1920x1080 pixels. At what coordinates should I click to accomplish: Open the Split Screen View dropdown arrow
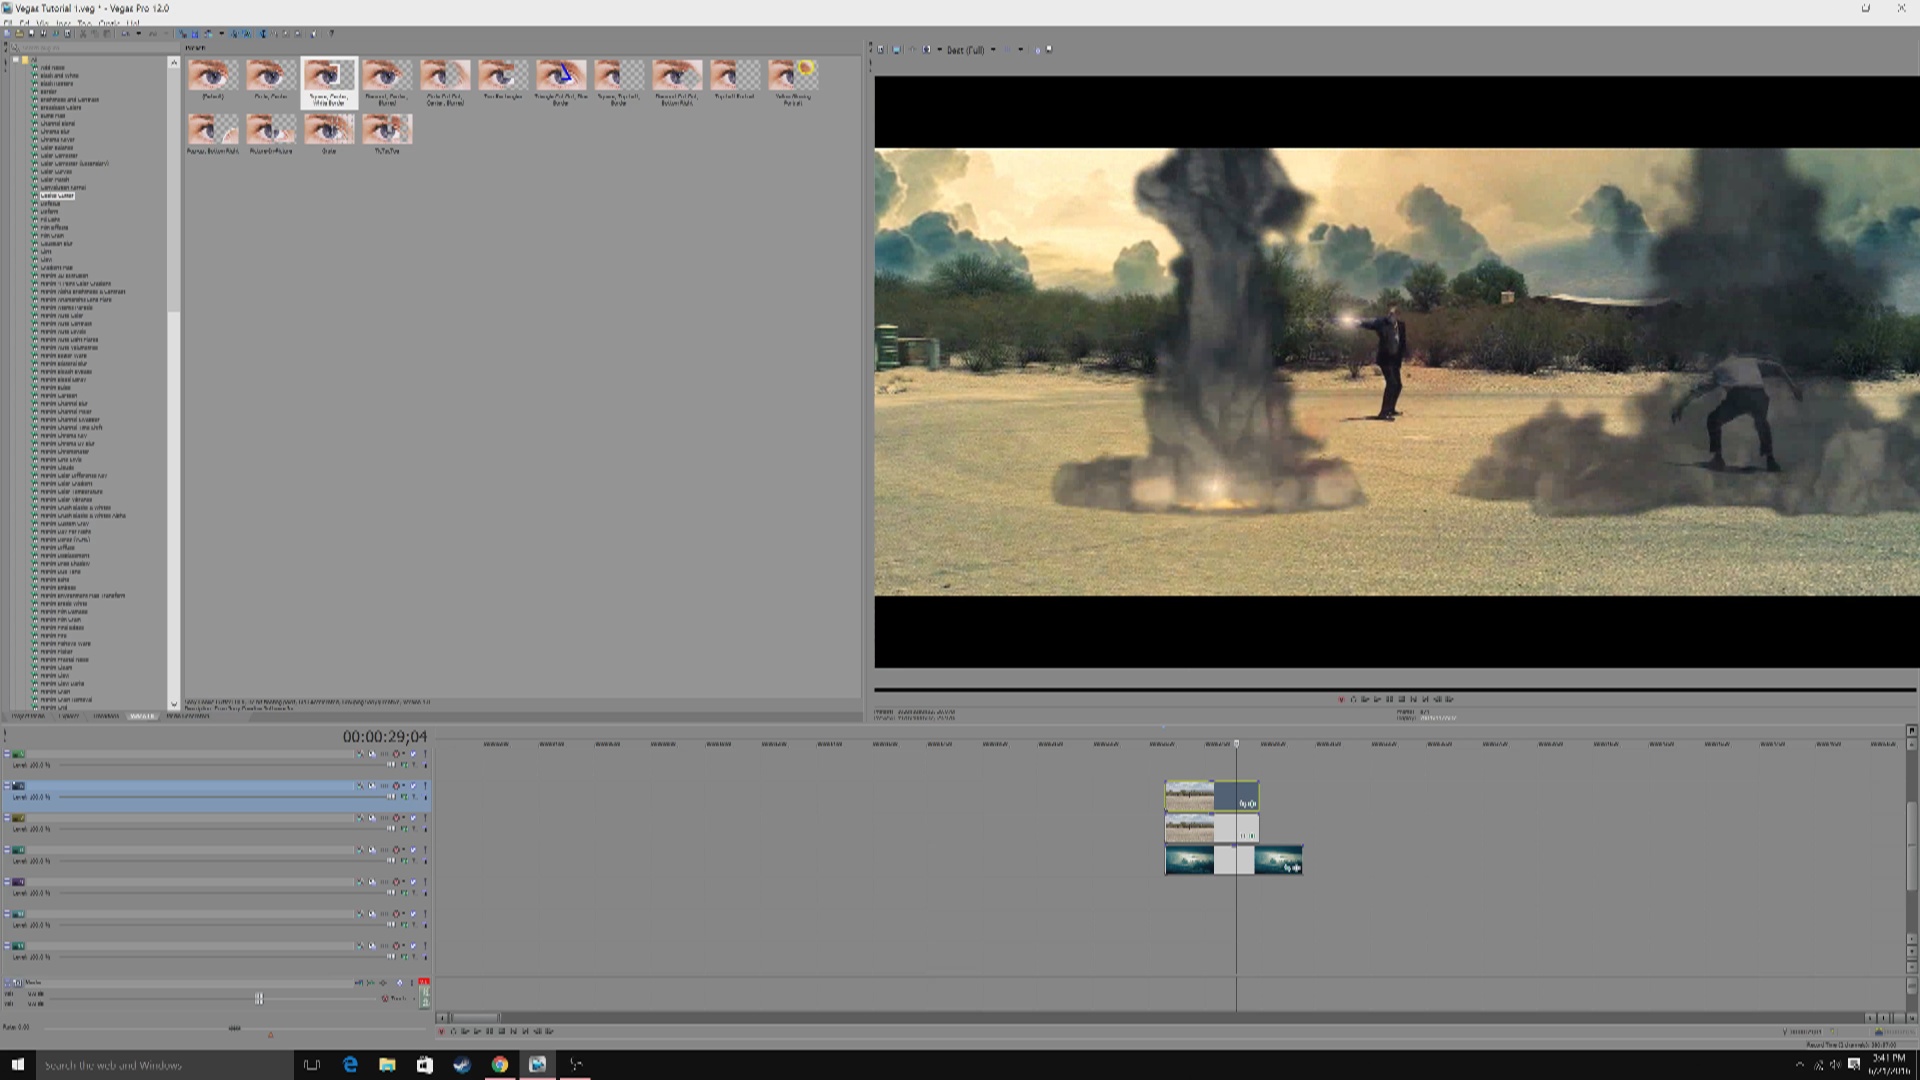[x=939, y=49]
